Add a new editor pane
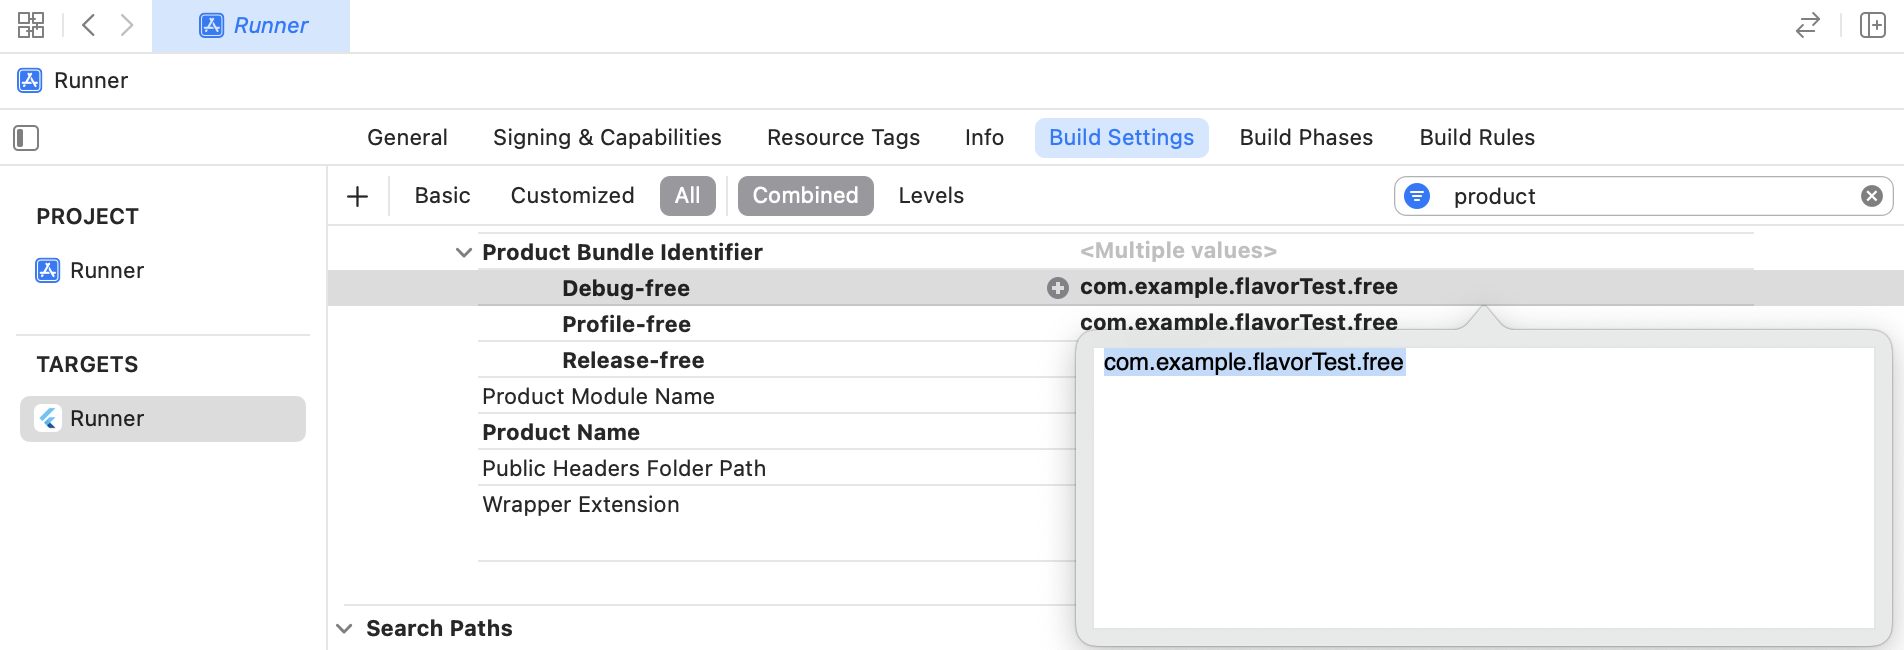The width and height of the screenshot is (1904, 650). pos(1872,25)
